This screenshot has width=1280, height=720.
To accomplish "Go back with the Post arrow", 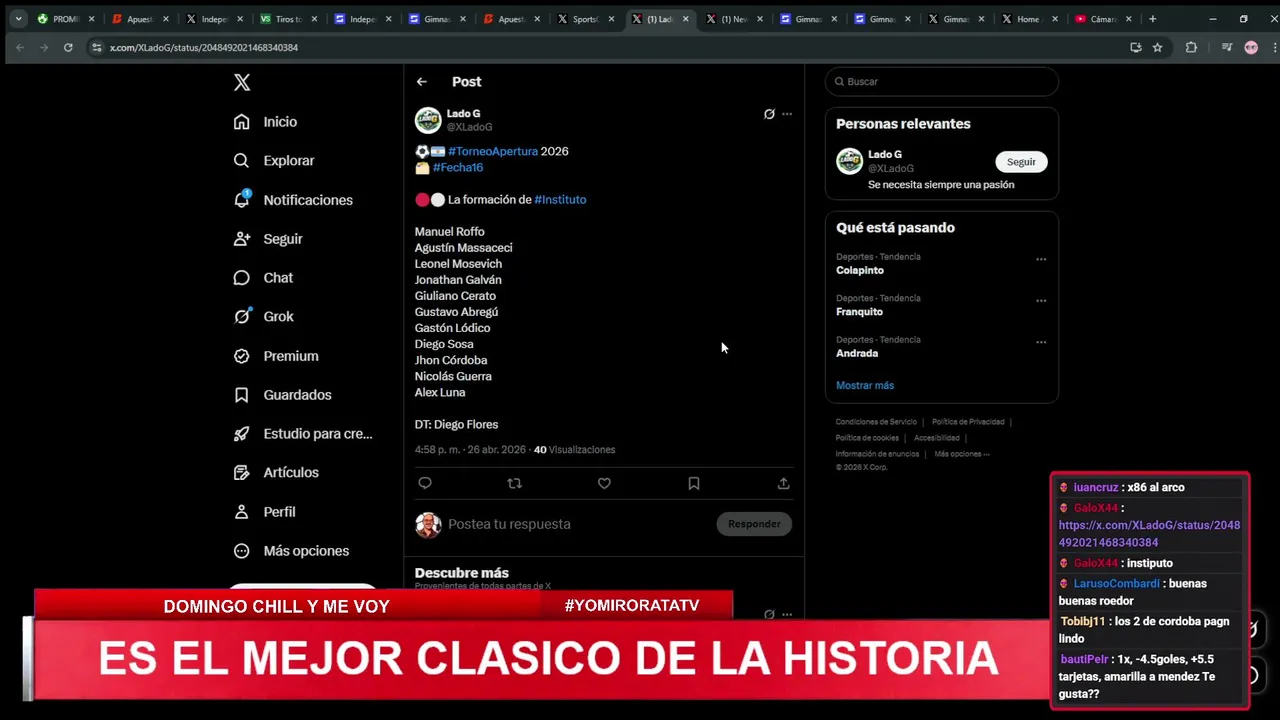I will pos(422,82).
